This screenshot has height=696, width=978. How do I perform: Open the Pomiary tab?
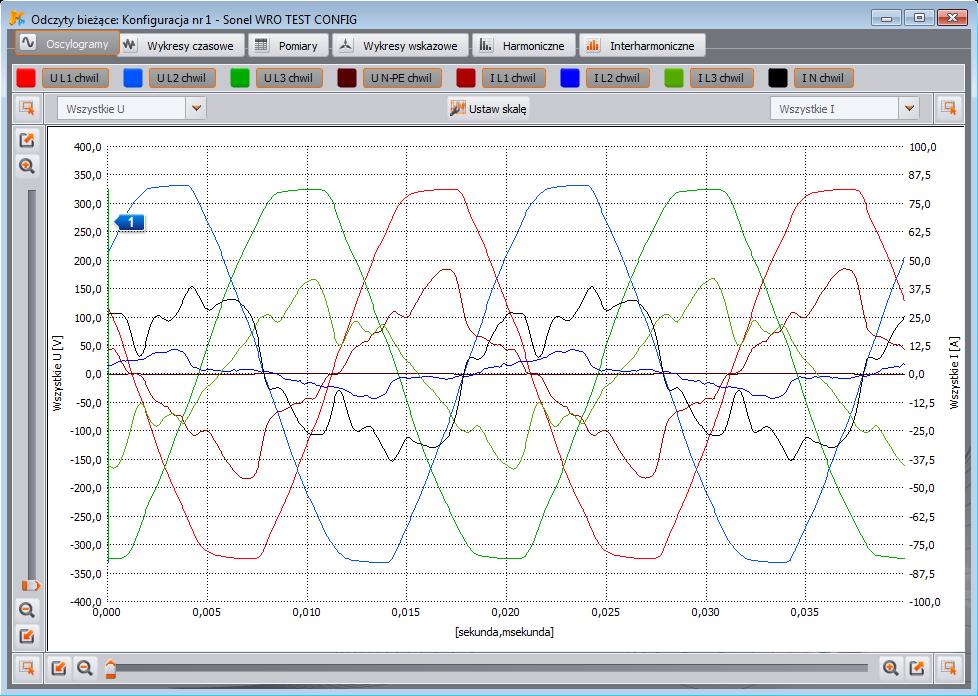(x=289, y=46)
